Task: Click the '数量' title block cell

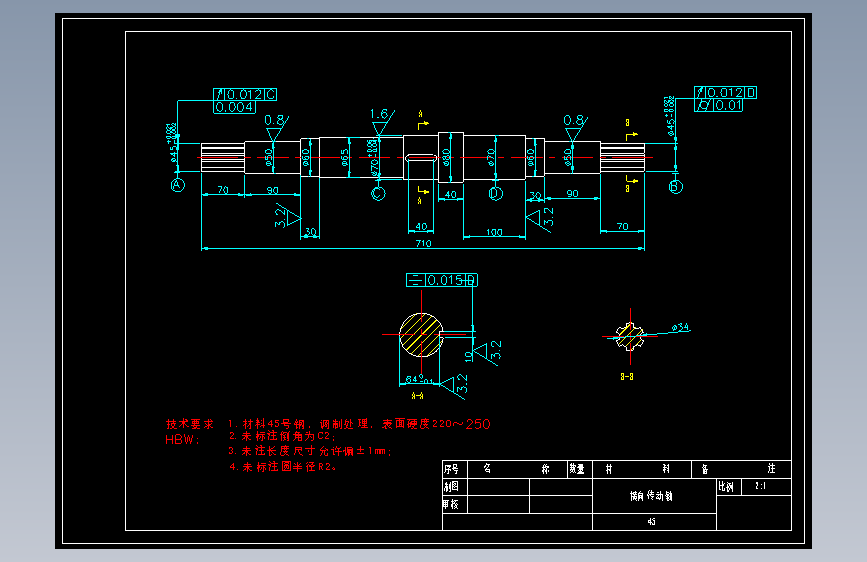Action: [580, 469]
